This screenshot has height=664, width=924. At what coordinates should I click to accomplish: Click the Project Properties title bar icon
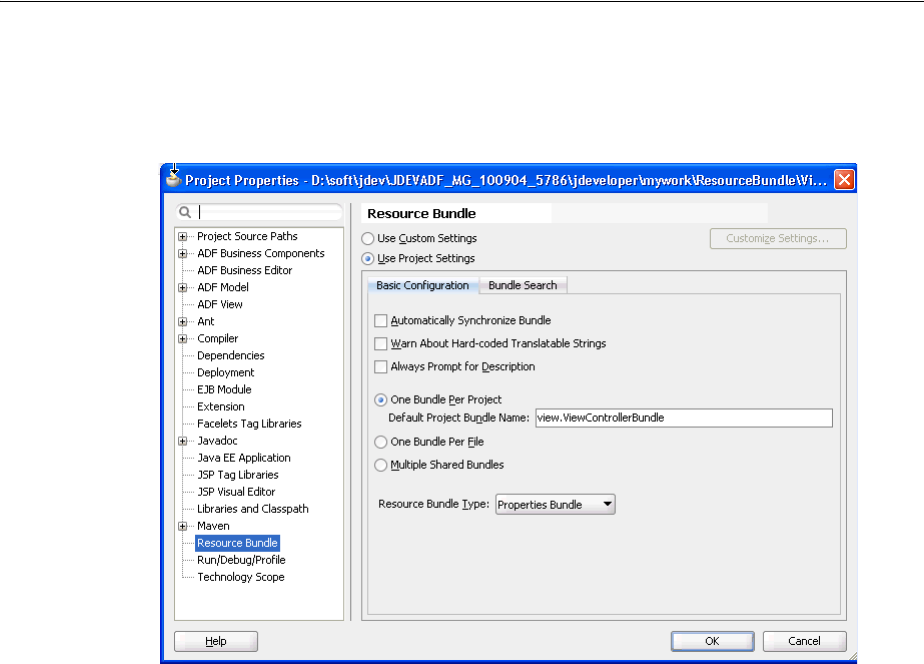[173, 177]
